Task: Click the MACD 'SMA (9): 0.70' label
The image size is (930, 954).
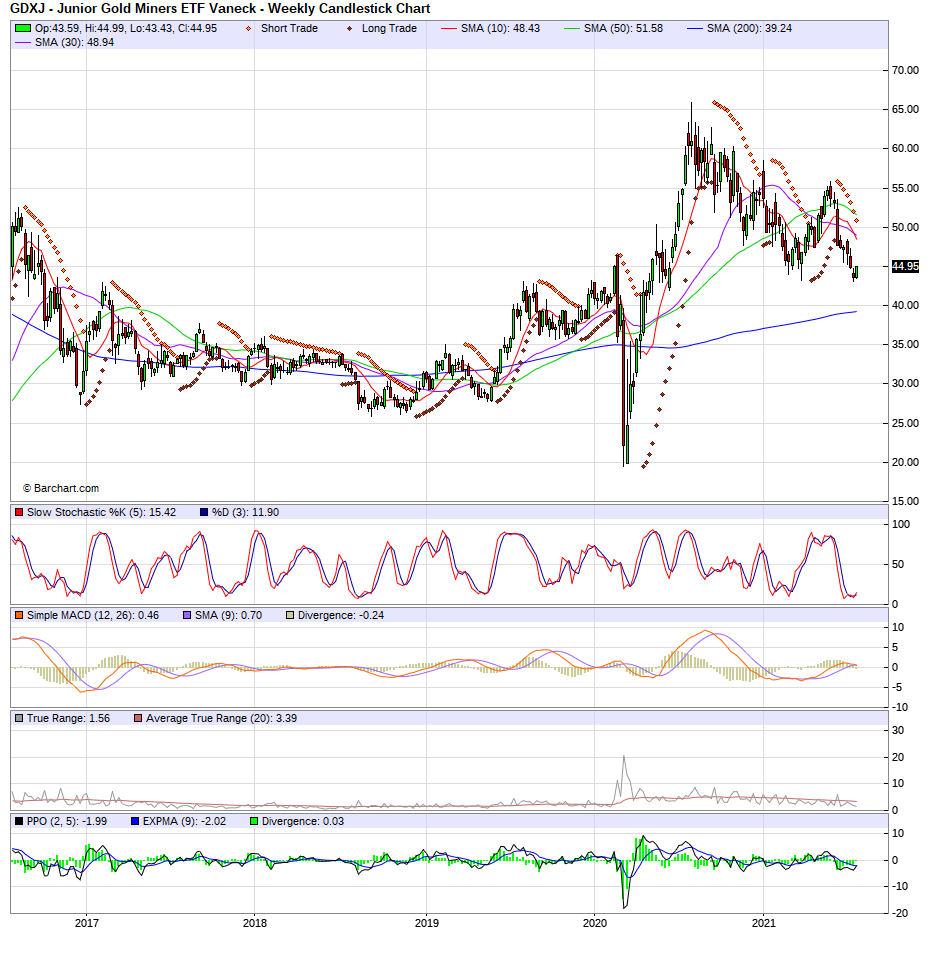Action: point(229,615)
